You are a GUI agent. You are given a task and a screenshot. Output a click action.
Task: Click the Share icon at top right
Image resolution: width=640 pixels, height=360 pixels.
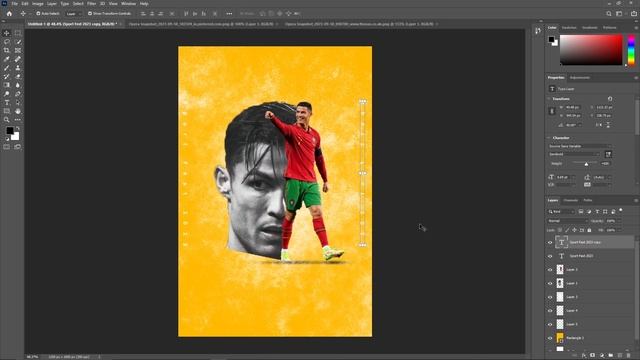633,13
